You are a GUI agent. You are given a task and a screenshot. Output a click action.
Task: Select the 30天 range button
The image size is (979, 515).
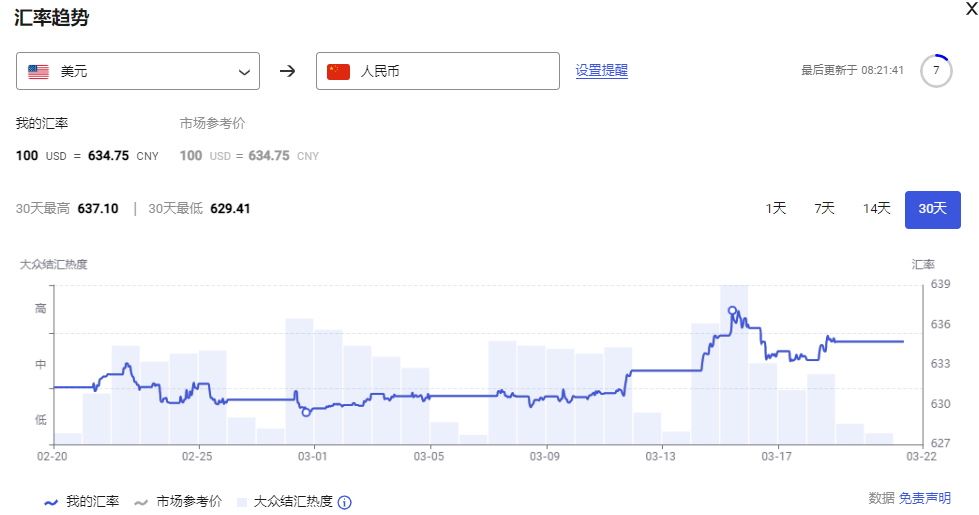pyautogui.click(x=932, y=210)
